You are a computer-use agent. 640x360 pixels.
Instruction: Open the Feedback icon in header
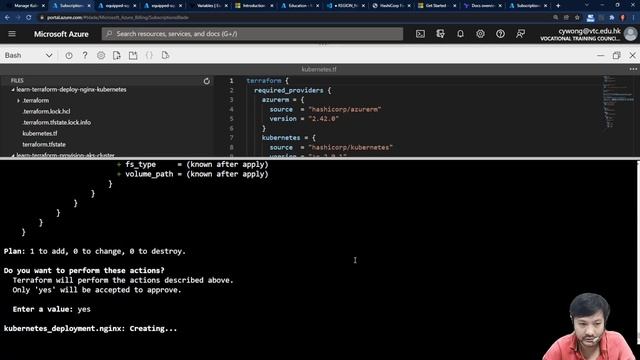(520, 34)
